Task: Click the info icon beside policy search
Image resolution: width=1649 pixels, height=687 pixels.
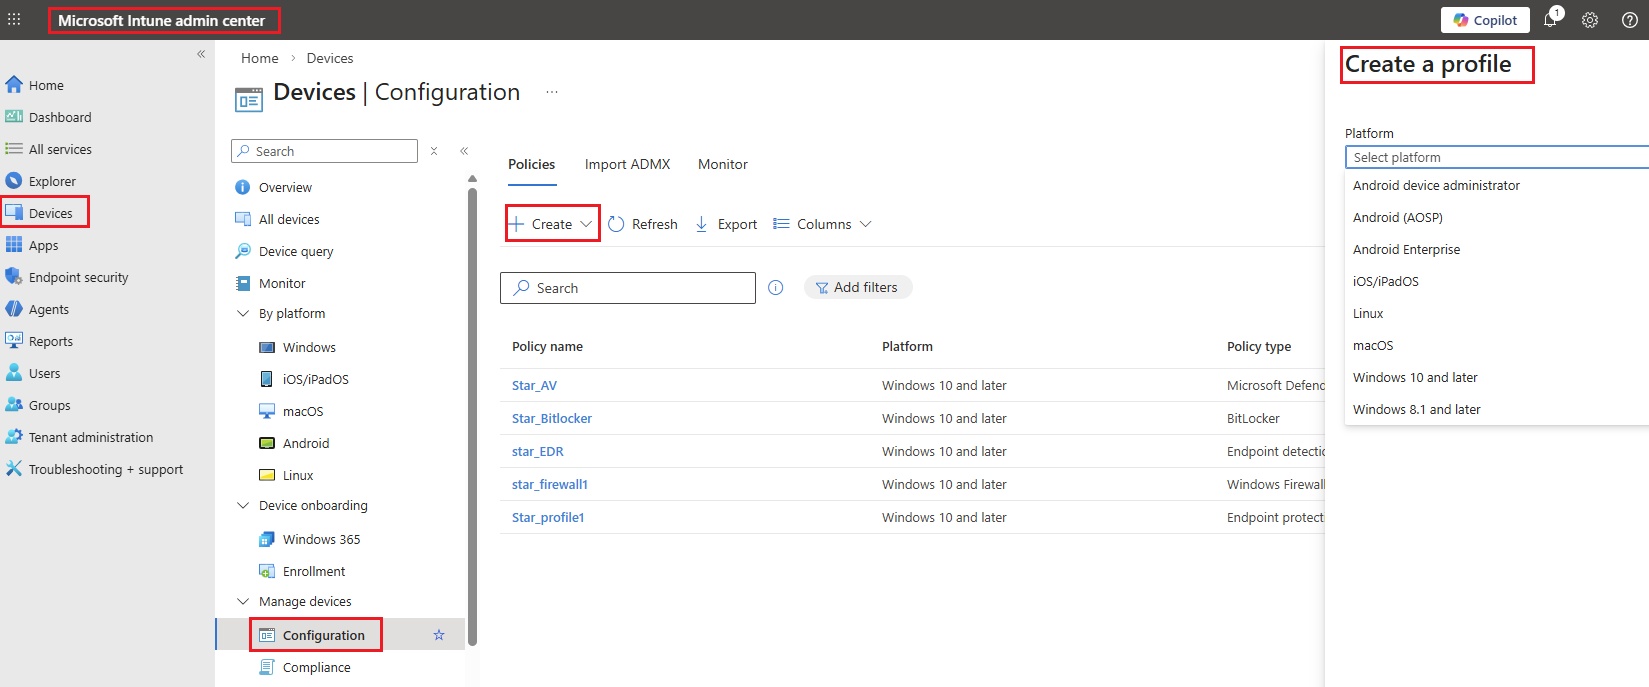Action: 775,288
